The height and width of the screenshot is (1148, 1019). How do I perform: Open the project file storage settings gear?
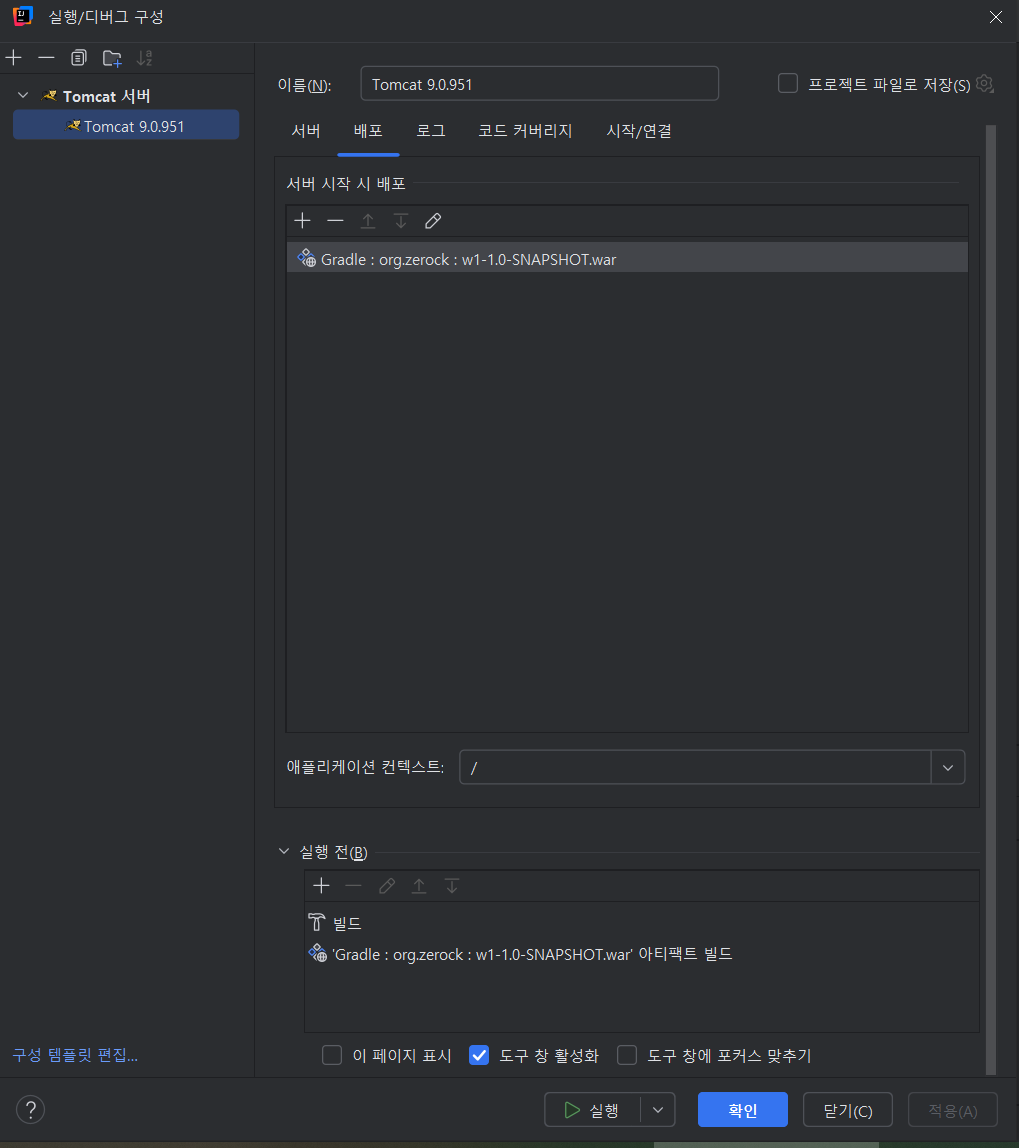[x=985, y=84]
